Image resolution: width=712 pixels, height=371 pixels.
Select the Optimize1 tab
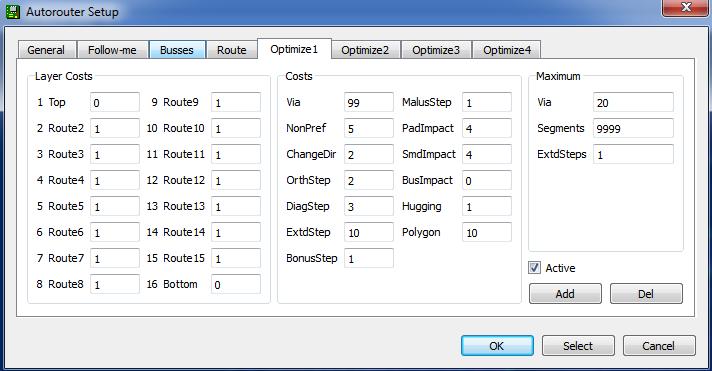(294, 49)
